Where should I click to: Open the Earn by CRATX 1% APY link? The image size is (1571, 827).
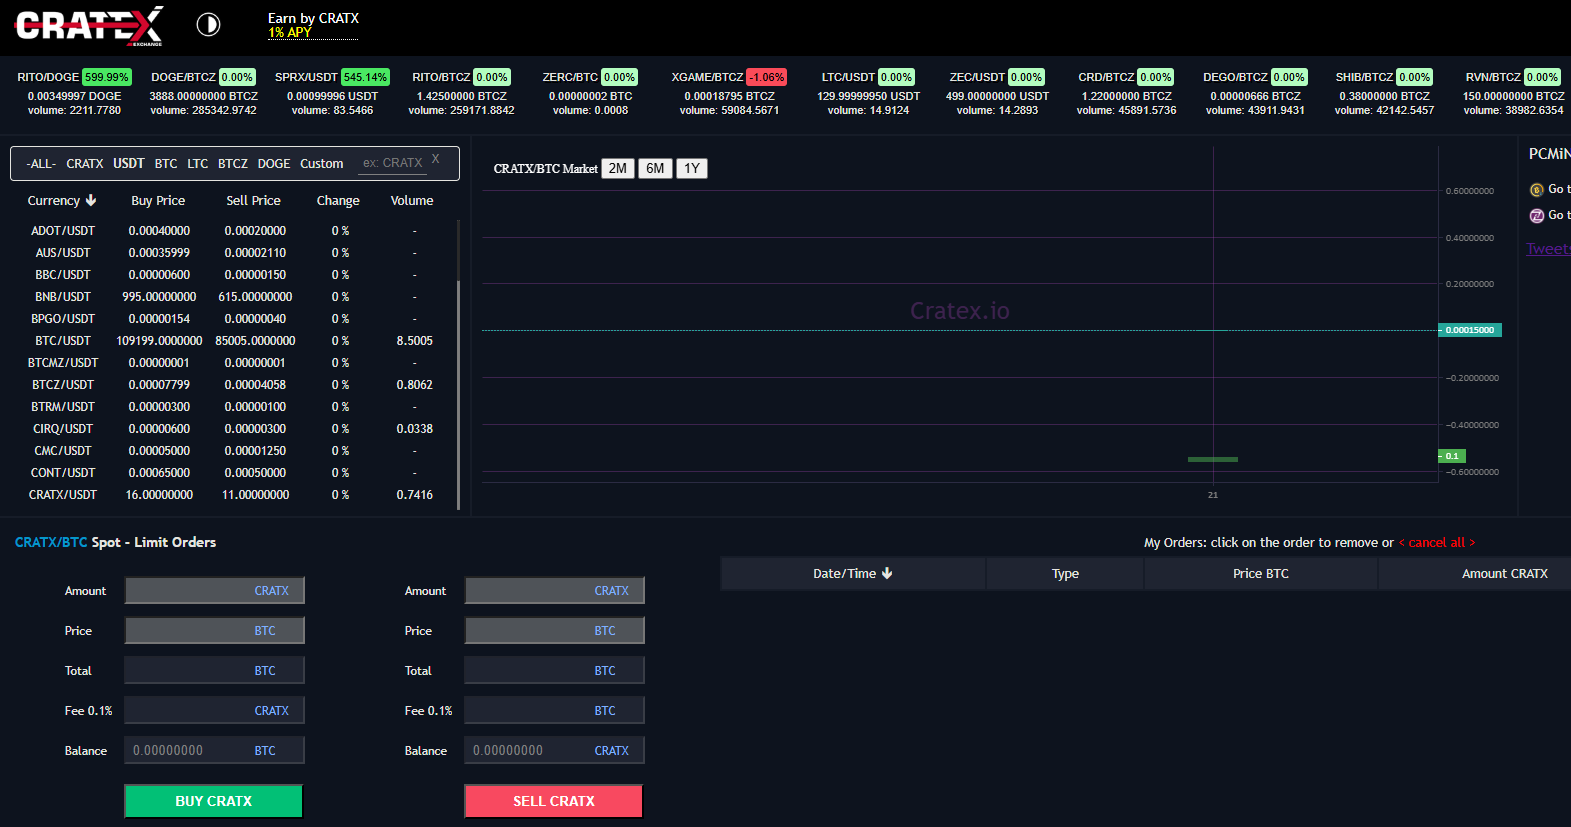[313, 25]
